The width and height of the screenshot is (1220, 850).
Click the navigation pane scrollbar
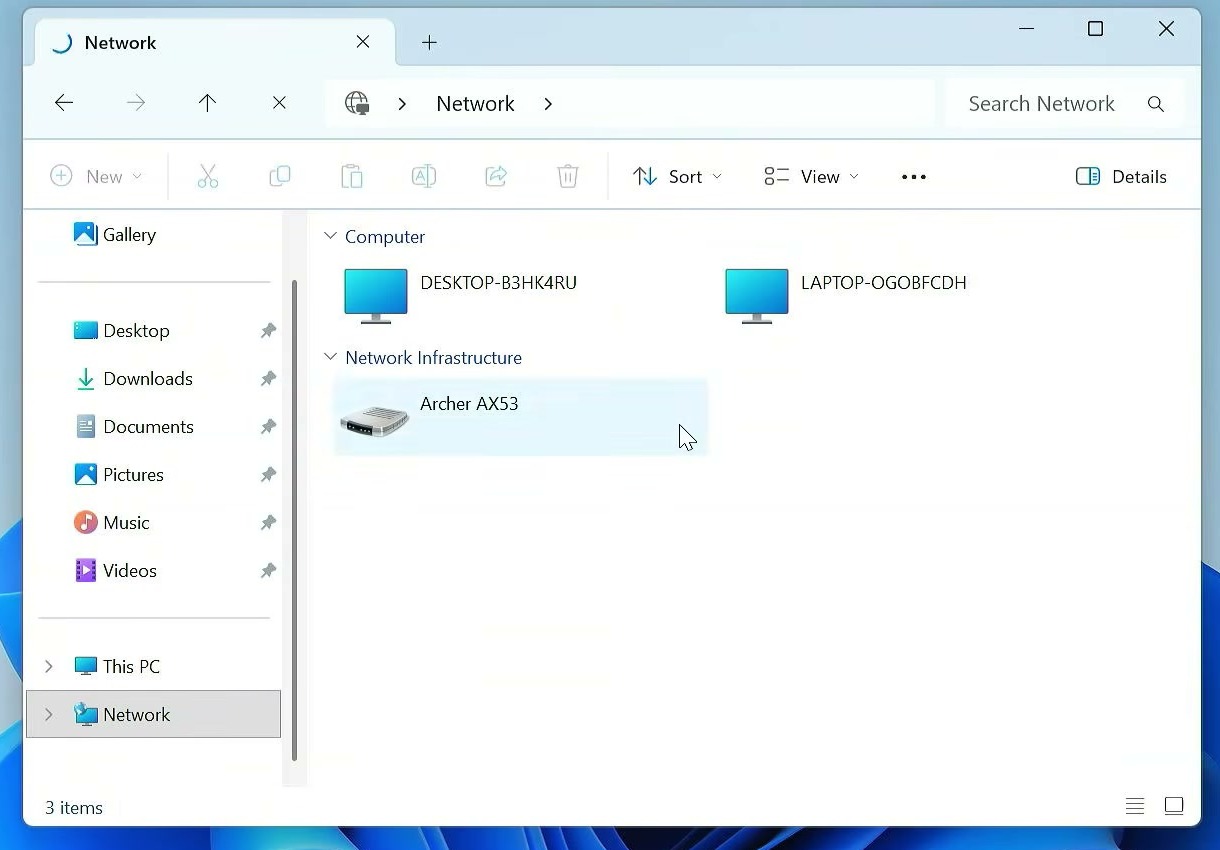coord(294,520)
